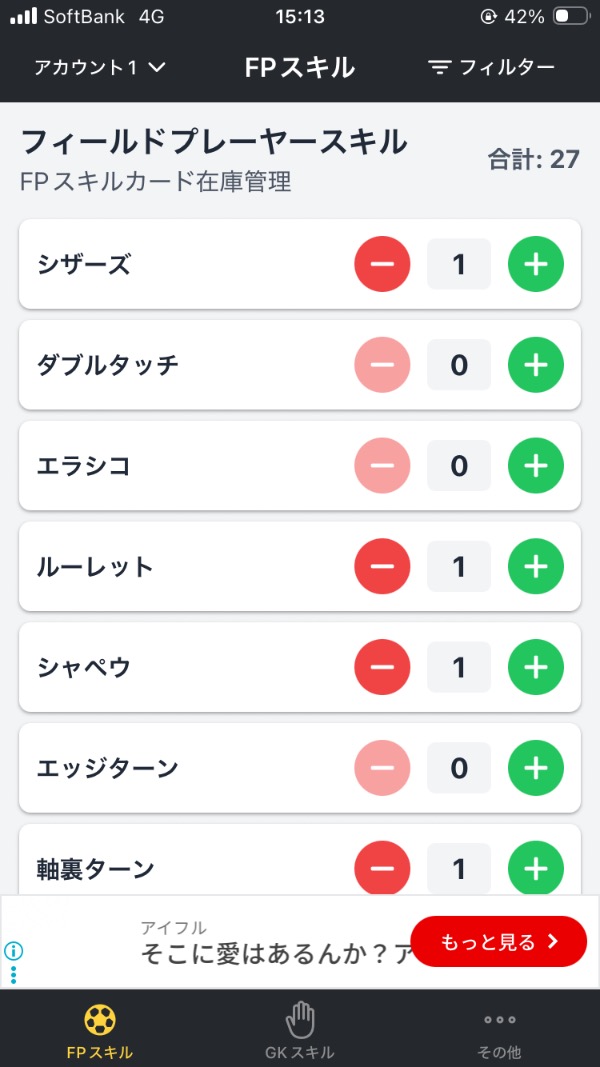The height and width of the screenshot is (1067, 600).
Task: Remove one ルーレット skill card
Action: [382, 567]
